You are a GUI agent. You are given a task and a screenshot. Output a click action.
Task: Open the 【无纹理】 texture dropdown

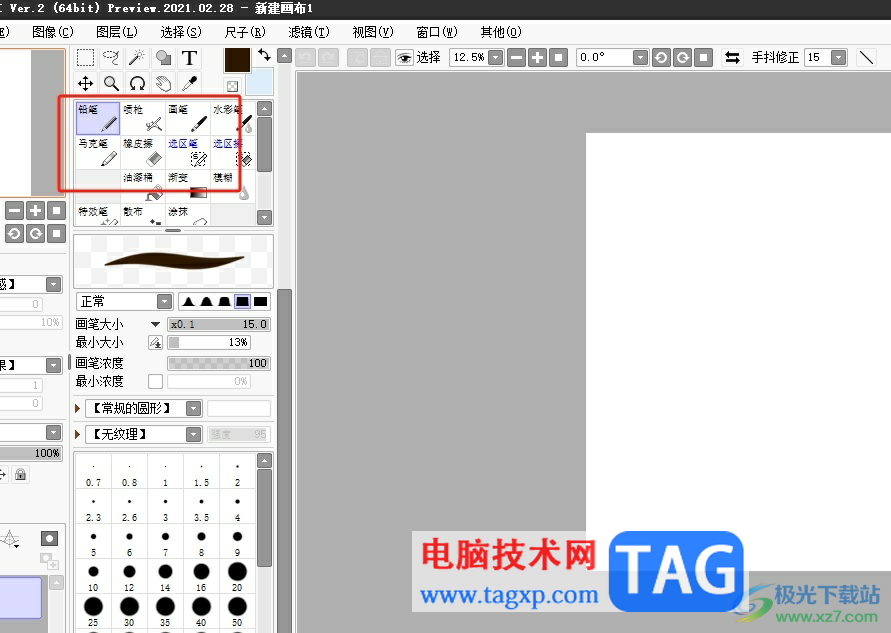click(x=194, y=435)
